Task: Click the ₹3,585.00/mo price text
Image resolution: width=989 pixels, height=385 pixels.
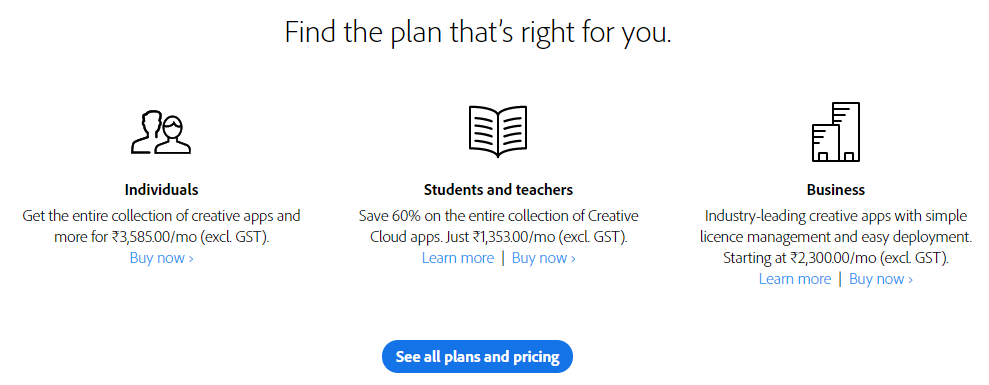Action: pyautogui.click(x=160, y=237)
